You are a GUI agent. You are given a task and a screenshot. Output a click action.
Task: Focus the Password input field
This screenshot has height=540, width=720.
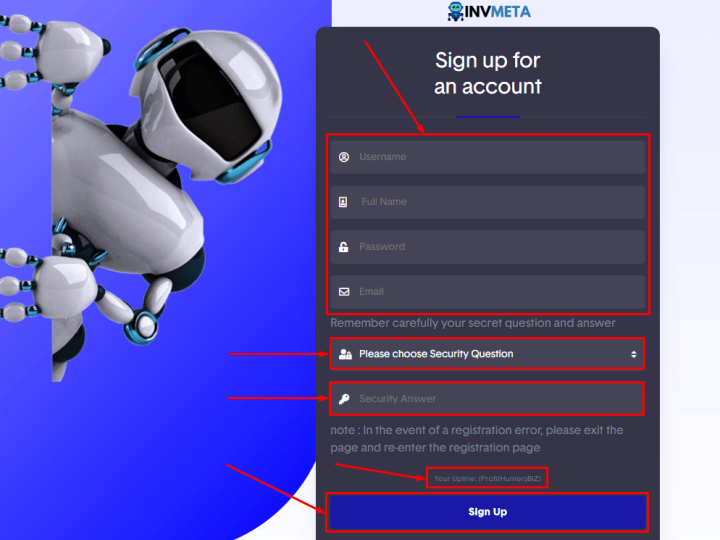pos(488,247)
